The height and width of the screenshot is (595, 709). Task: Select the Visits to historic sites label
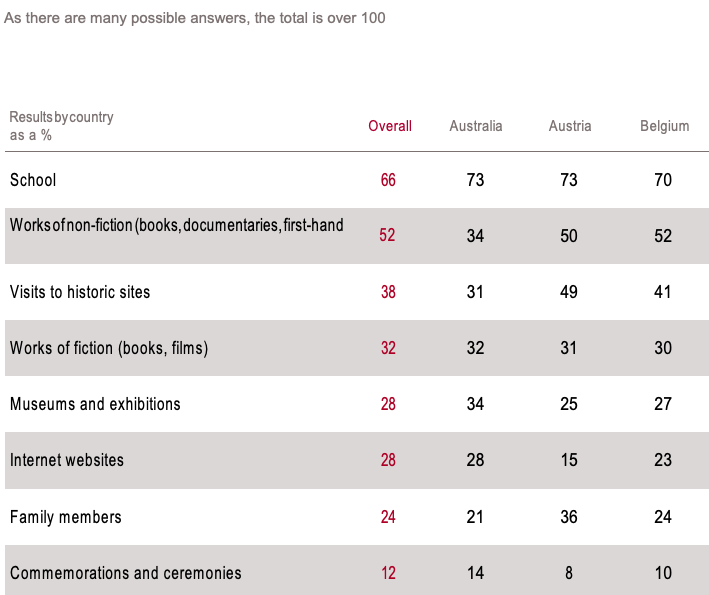point(80,292)
